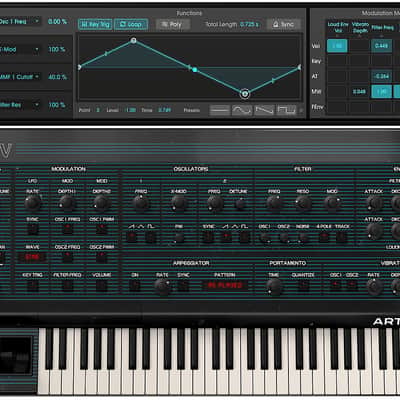
Task: Open the Osc 1 Freq destination dropdown
Action: pos(20,22)
